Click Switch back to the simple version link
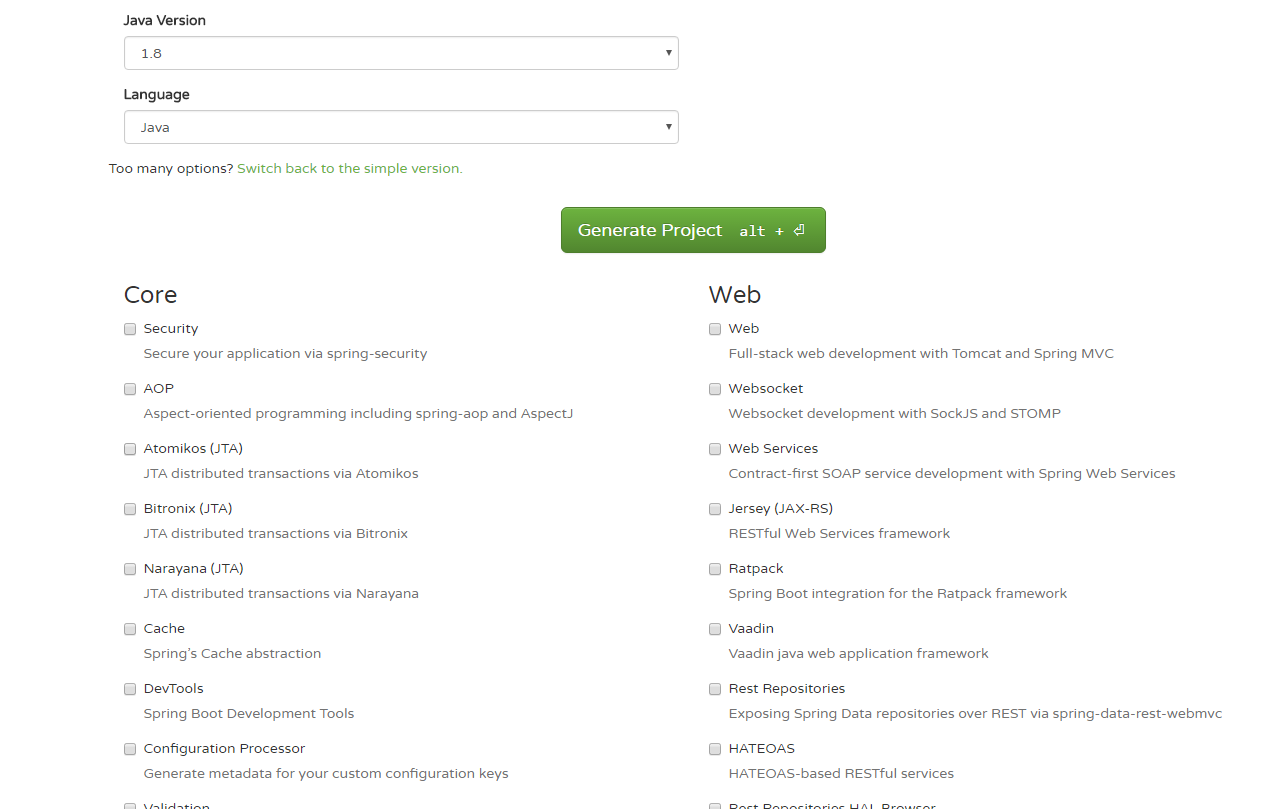Image resolution: width=1267 pixels, height=809 pixels. pos(349,169)
